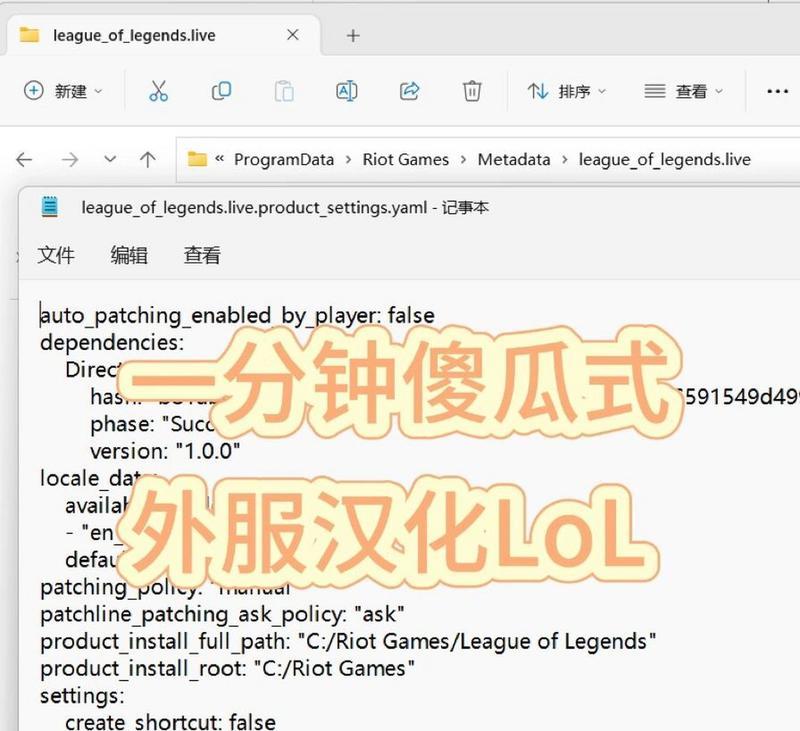
Task: Expand chevron after Riot Games in breadcrumb
Action: click(463, 160)
